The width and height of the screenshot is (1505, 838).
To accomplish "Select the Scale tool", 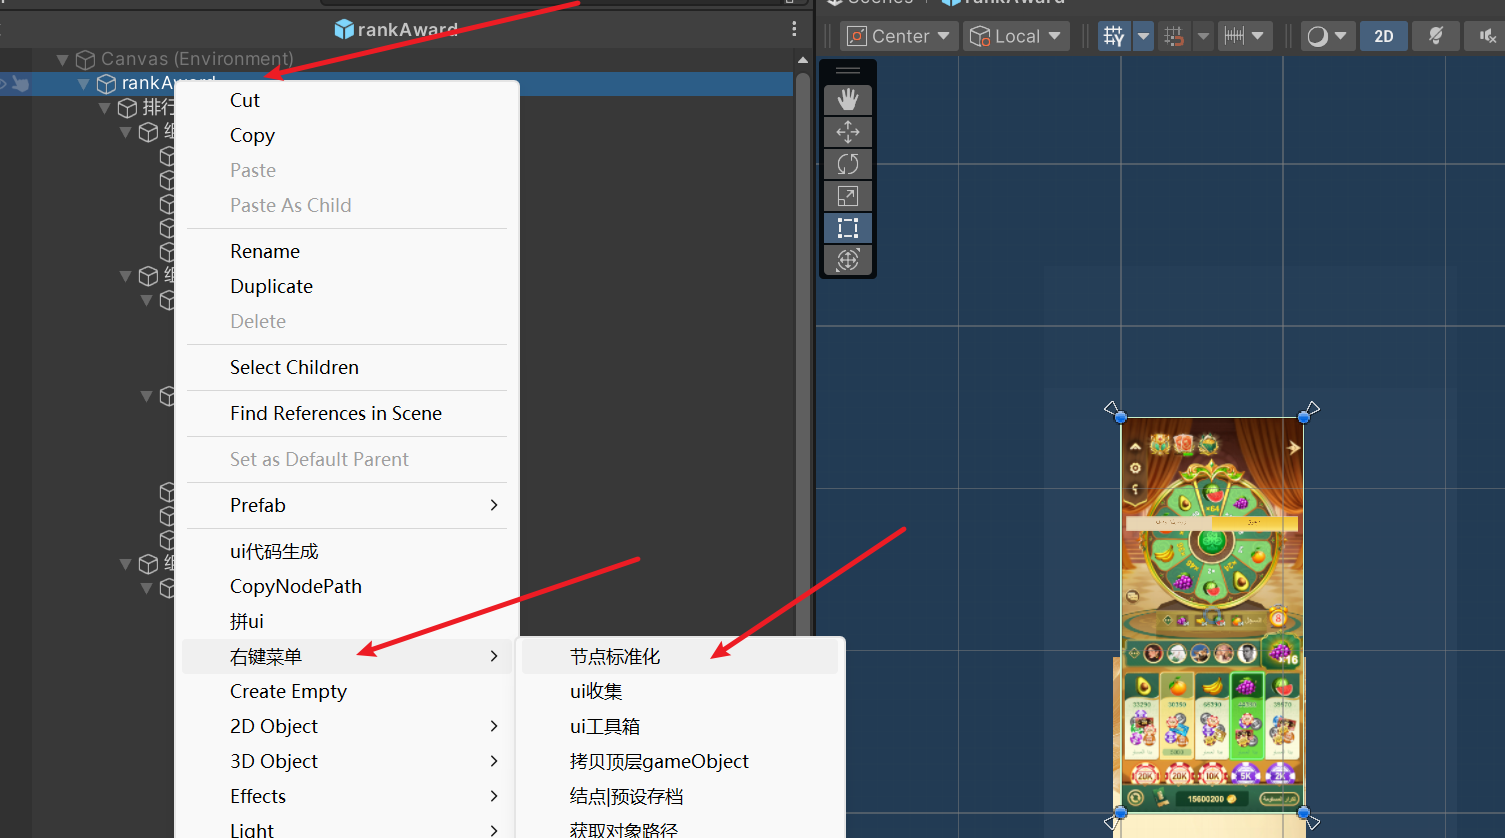I will (x=848, y=196).
